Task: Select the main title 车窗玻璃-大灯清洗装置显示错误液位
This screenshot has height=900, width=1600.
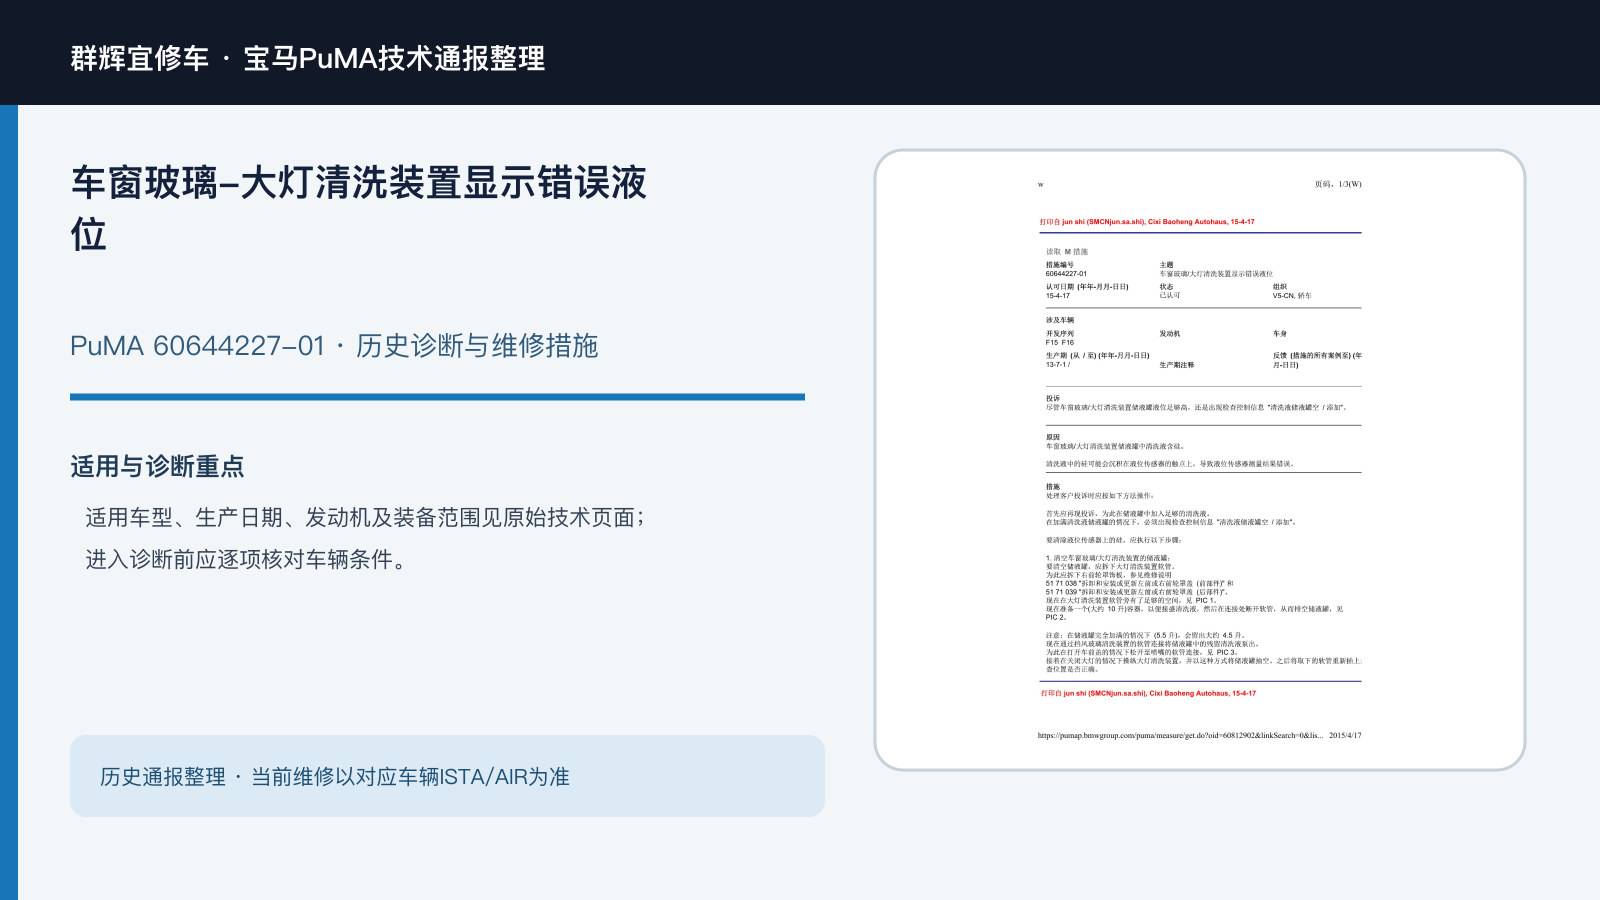Action: [x=358, y=208]
